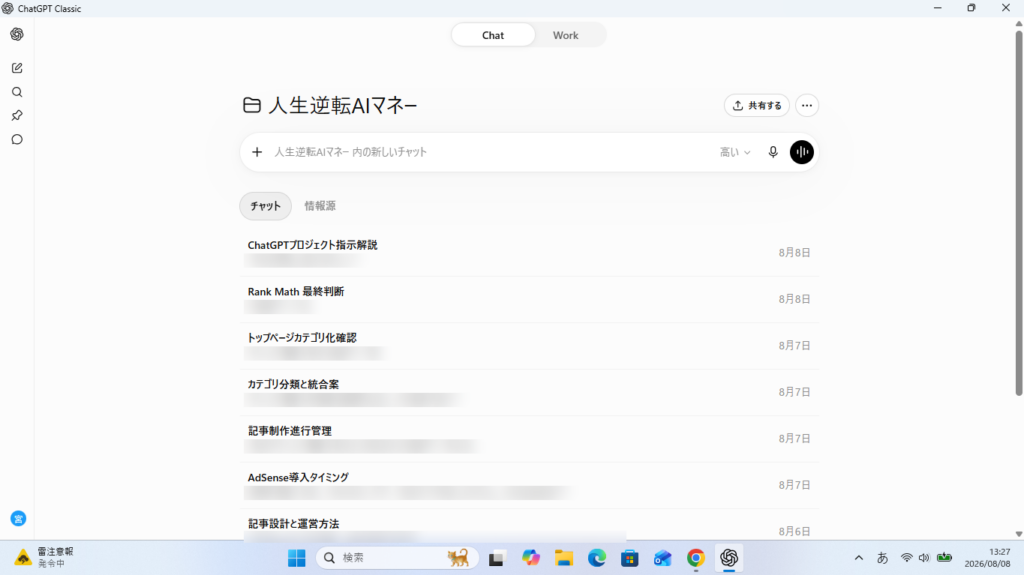
Task: Open the chat bubble icon in sidebar
Action: click(x=17, y=139)
